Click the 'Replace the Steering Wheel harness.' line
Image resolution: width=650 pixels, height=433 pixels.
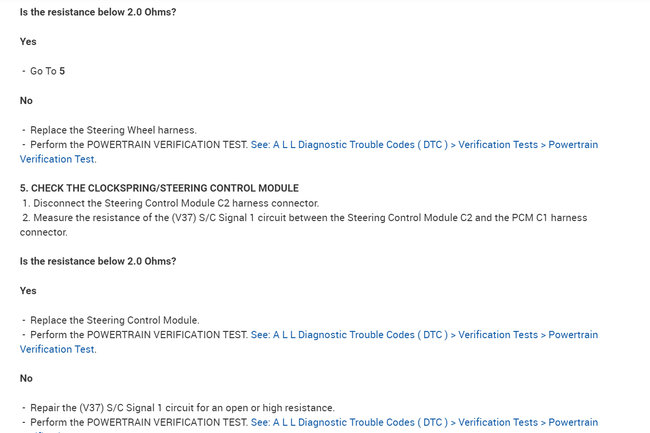point(113,130)
